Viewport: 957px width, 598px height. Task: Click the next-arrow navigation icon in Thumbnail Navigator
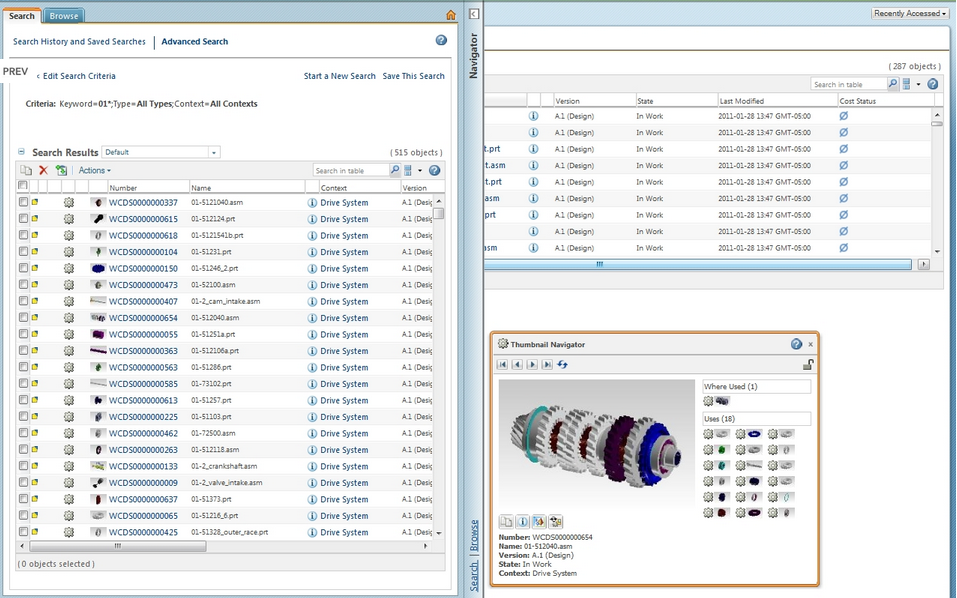(x=532, y=364)
